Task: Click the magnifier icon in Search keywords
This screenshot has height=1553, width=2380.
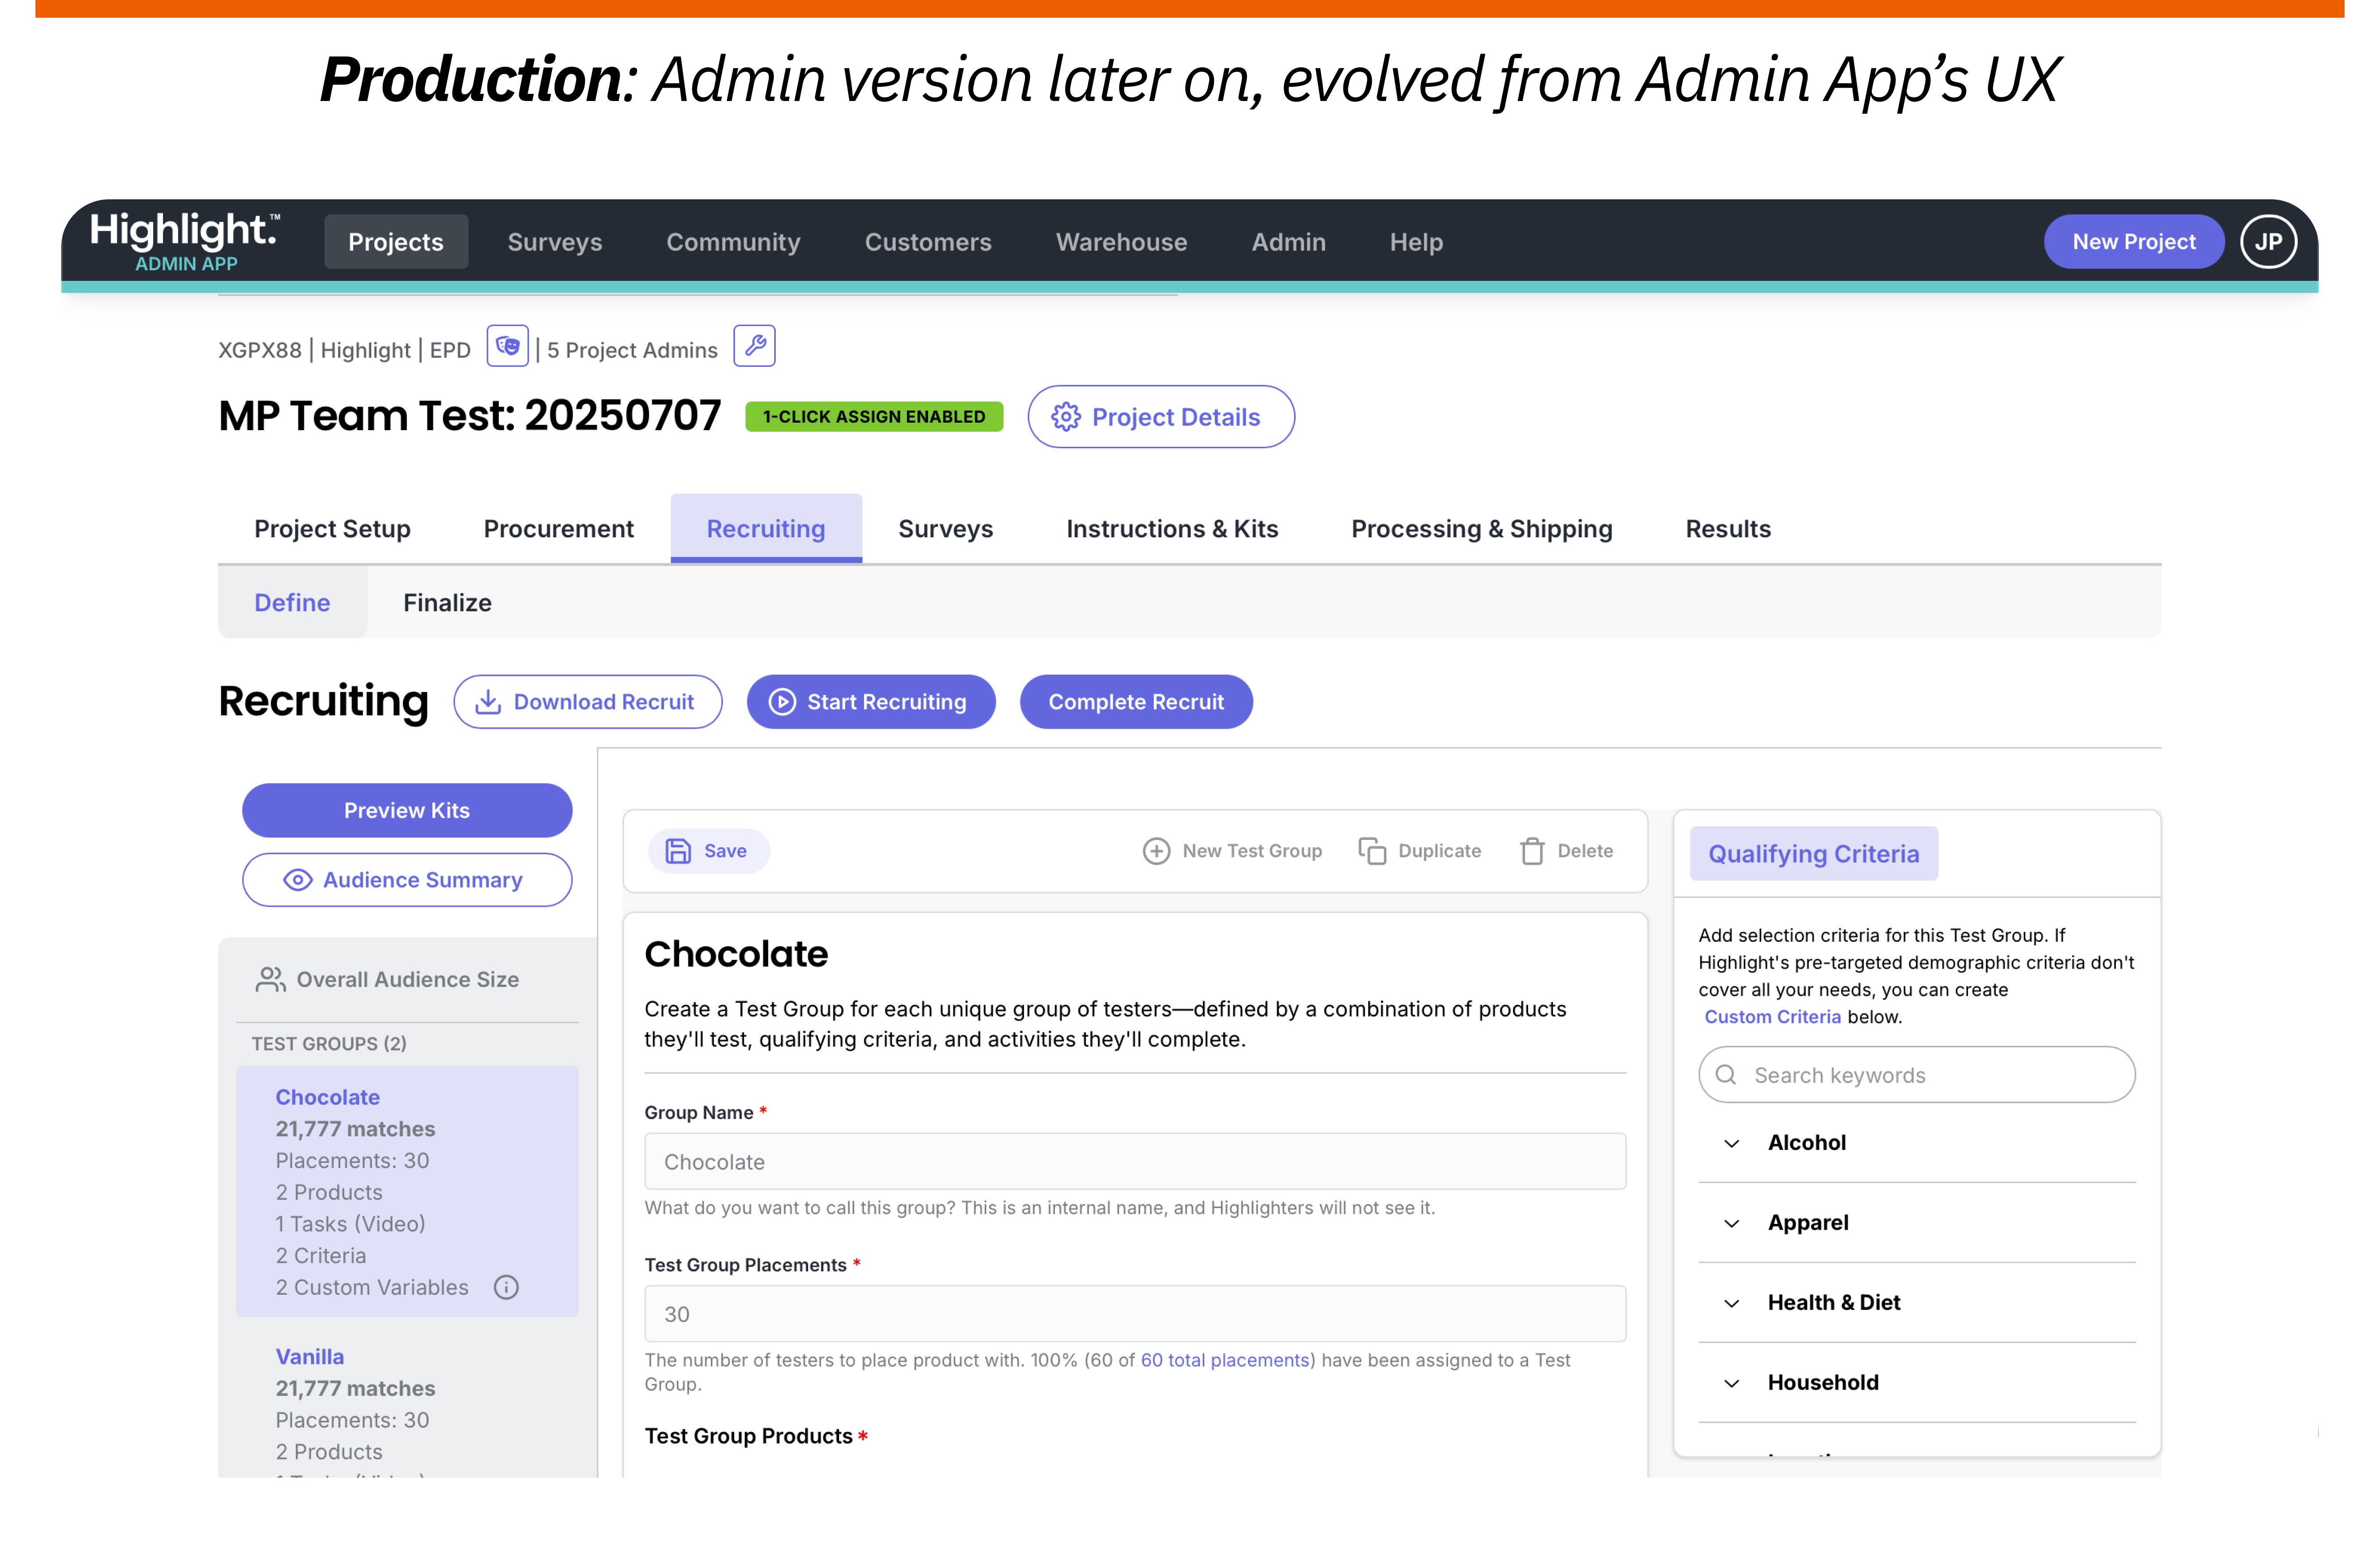Action: [x=1725, y=1075]
